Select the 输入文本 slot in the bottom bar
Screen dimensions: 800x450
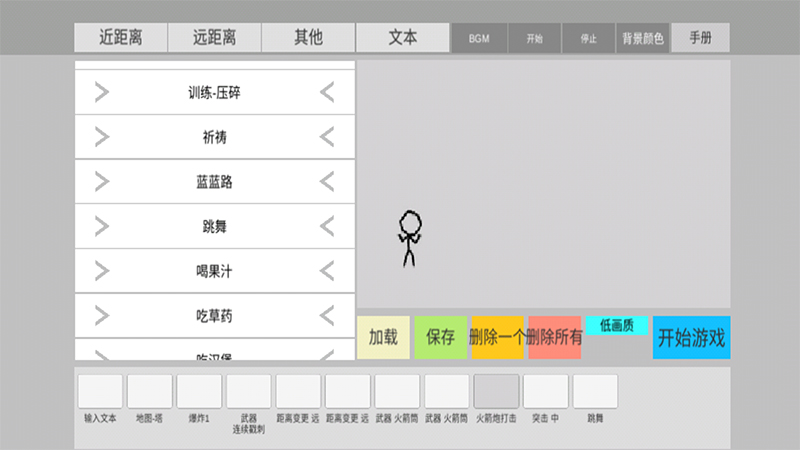(x=100, y=391)
